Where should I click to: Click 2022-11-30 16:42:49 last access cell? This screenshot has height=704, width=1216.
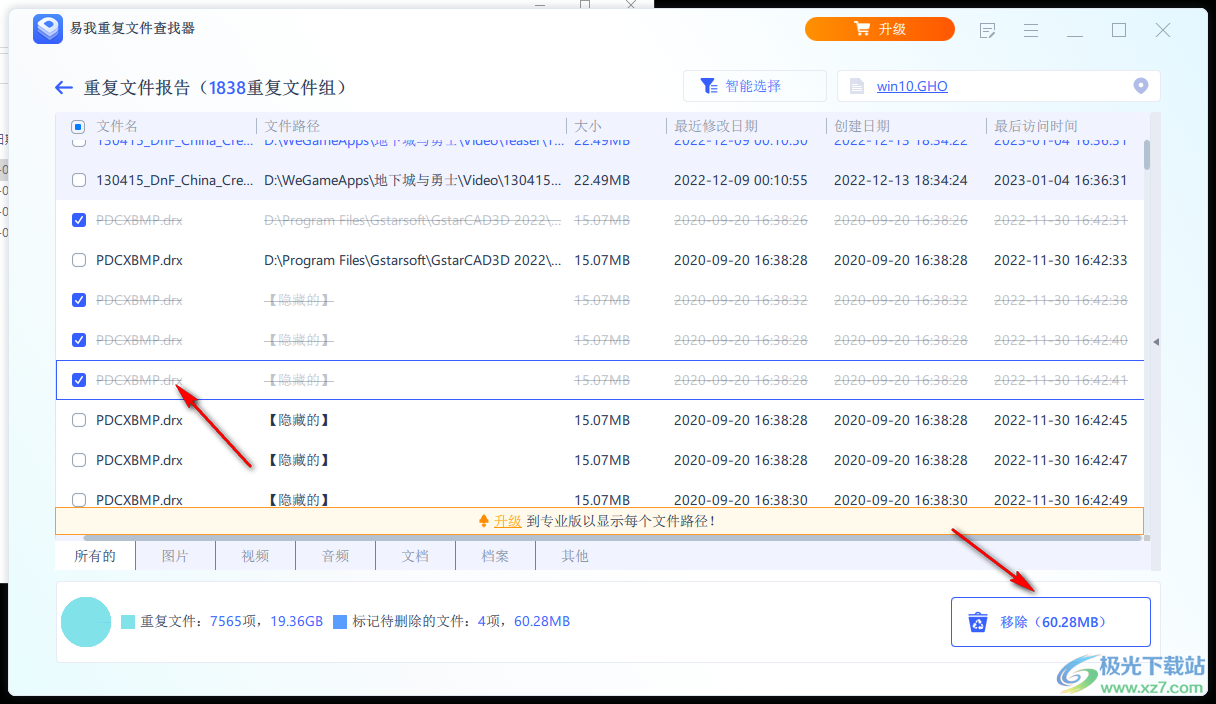[1060, 500]
